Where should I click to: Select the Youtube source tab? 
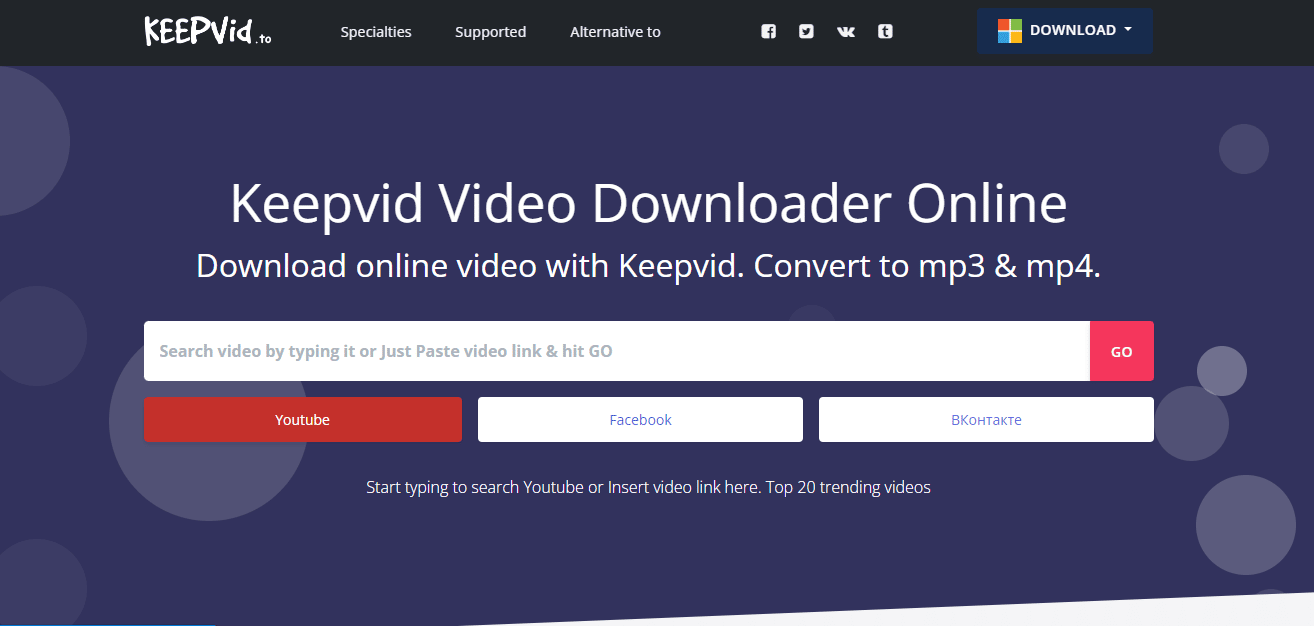coord(303,420)
